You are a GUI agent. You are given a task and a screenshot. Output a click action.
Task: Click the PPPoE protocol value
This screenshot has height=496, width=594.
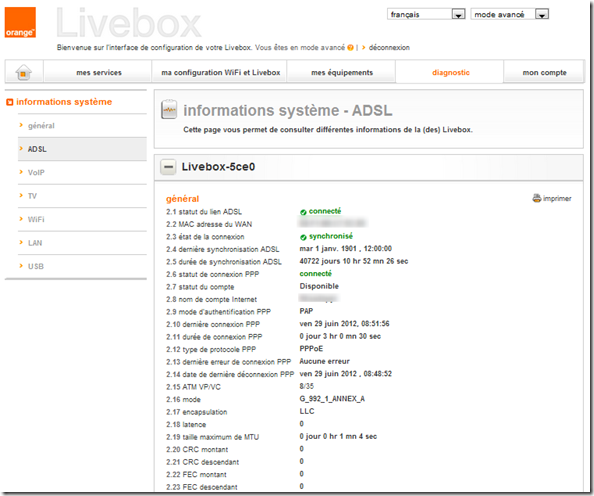pyautogui.click(x=311, y=349)
